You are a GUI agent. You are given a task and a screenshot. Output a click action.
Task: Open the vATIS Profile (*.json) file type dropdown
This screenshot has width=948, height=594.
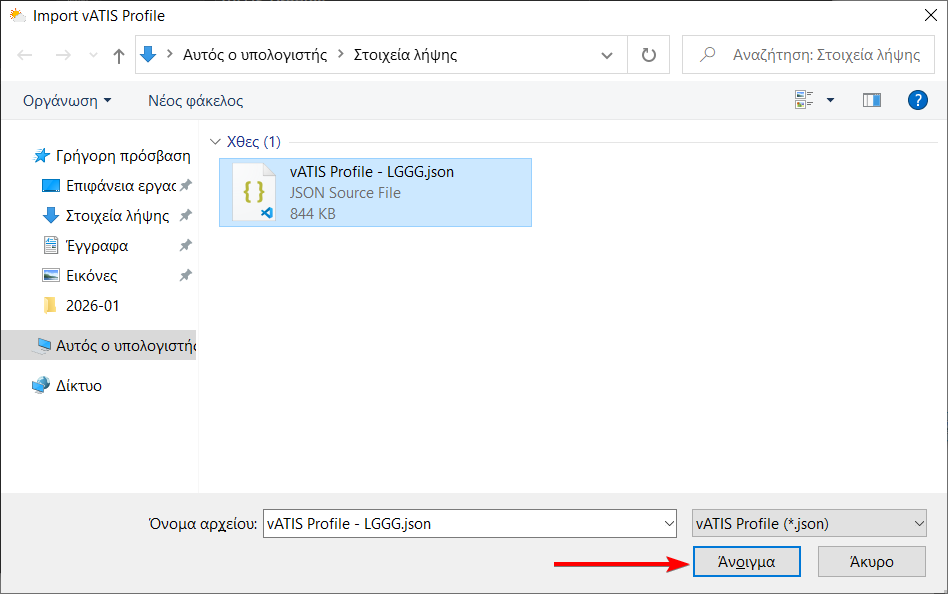coord(809,523)
